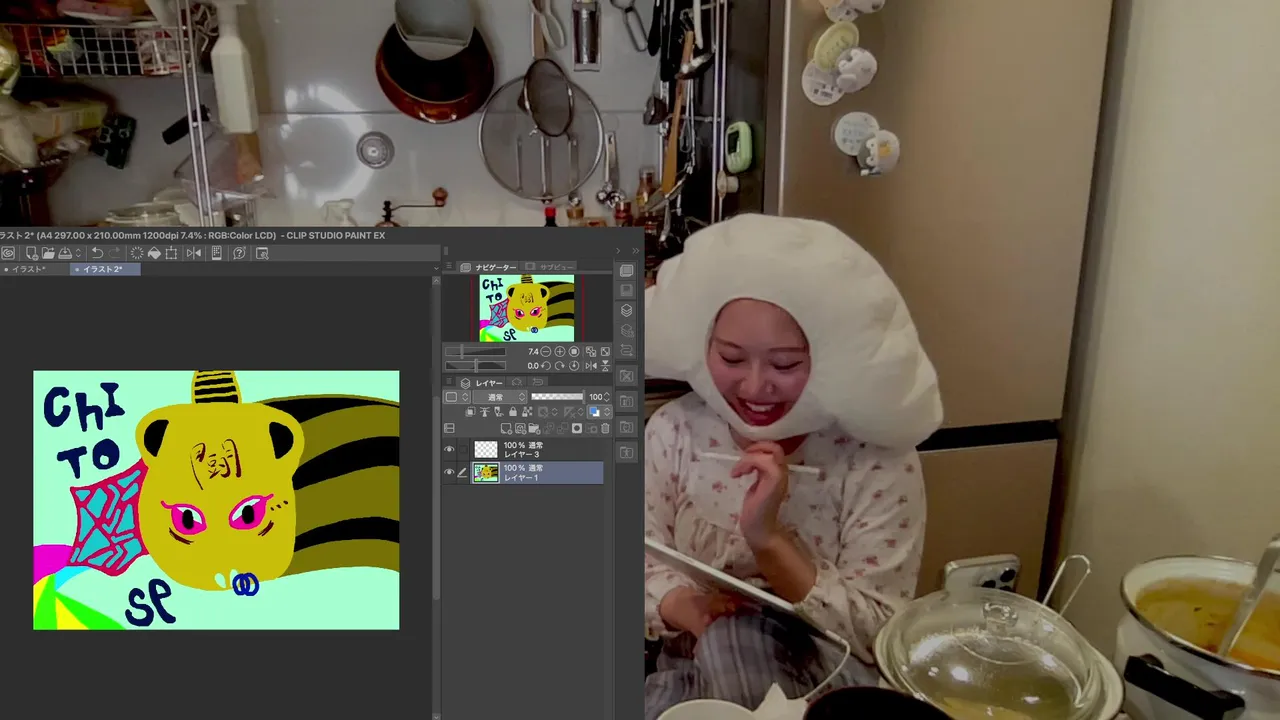
Task: Click the Navigator preview thumbnail
Action: tap(527, 308)
